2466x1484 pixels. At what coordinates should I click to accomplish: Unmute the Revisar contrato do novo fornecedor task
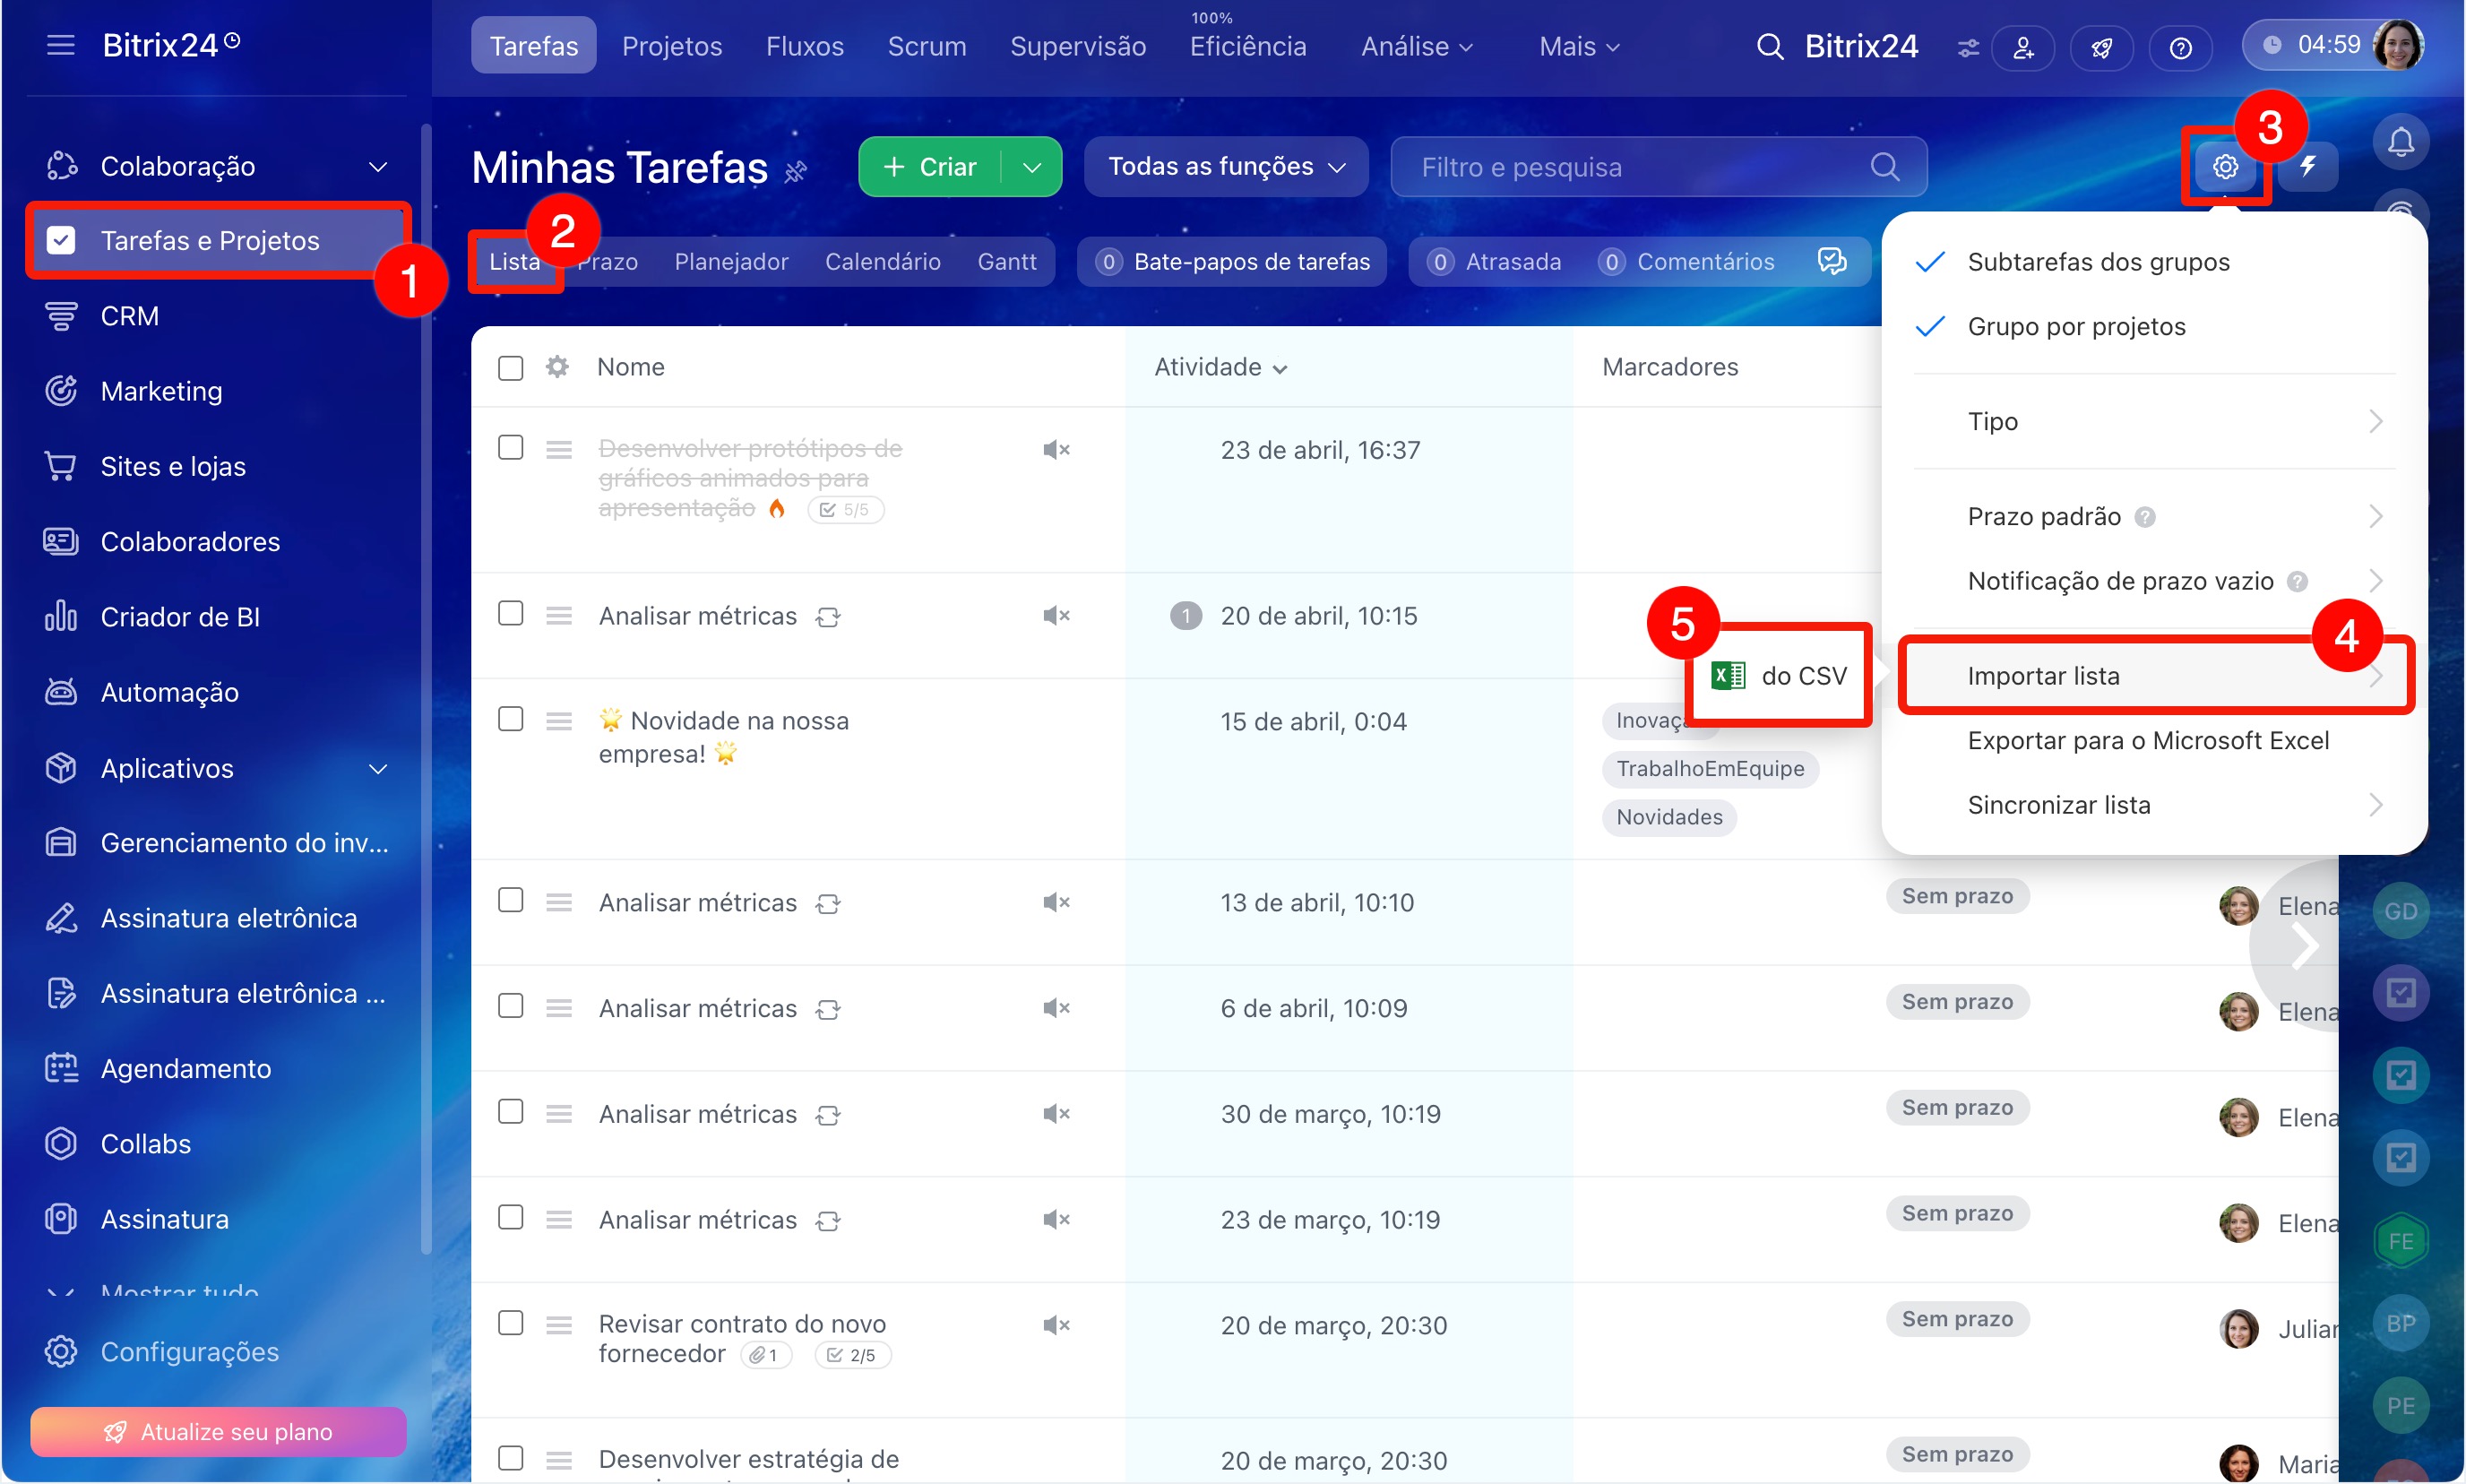(x=1056, y=1325)
